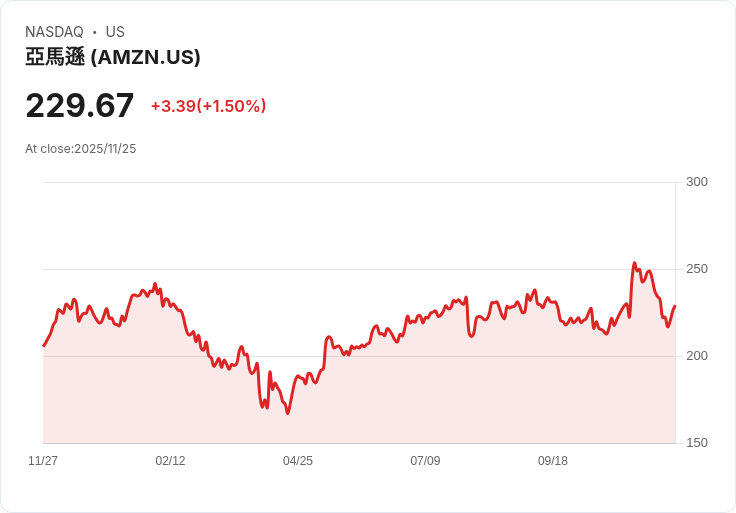736x513 pixels.
Task: Select the 07/09 date on x-axis
Action: pos(425,461)
